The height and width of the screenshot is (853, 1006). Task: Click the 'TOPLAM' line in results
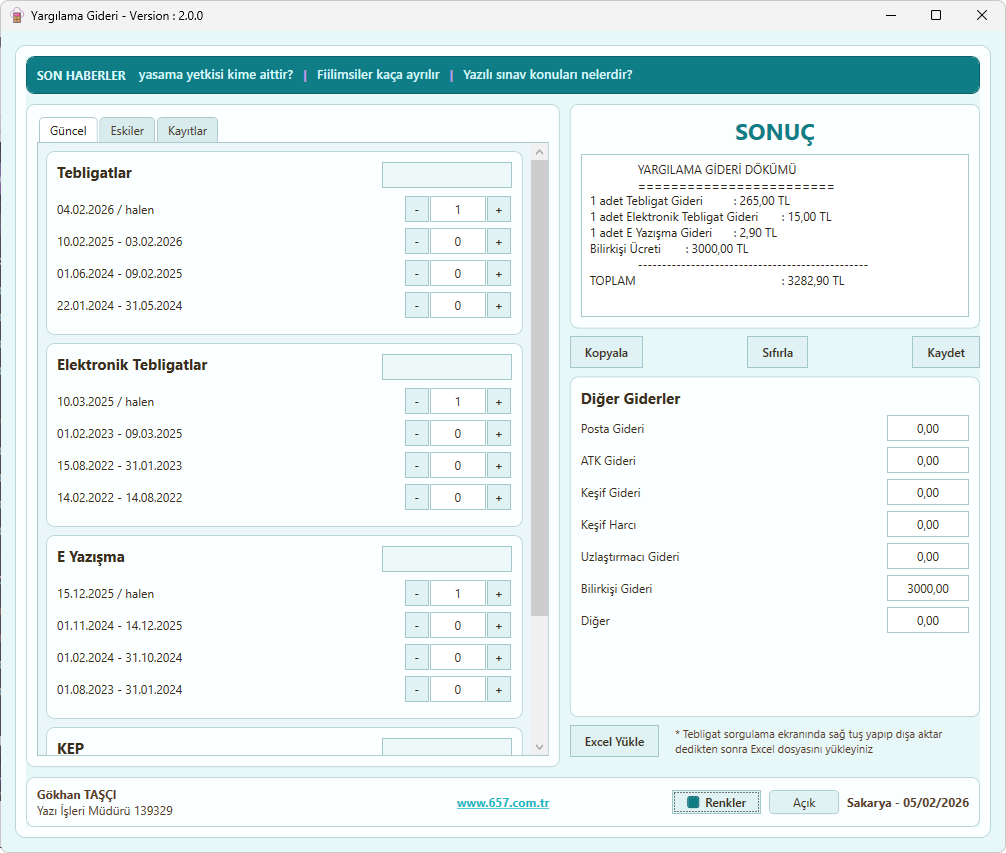(717, 281)
